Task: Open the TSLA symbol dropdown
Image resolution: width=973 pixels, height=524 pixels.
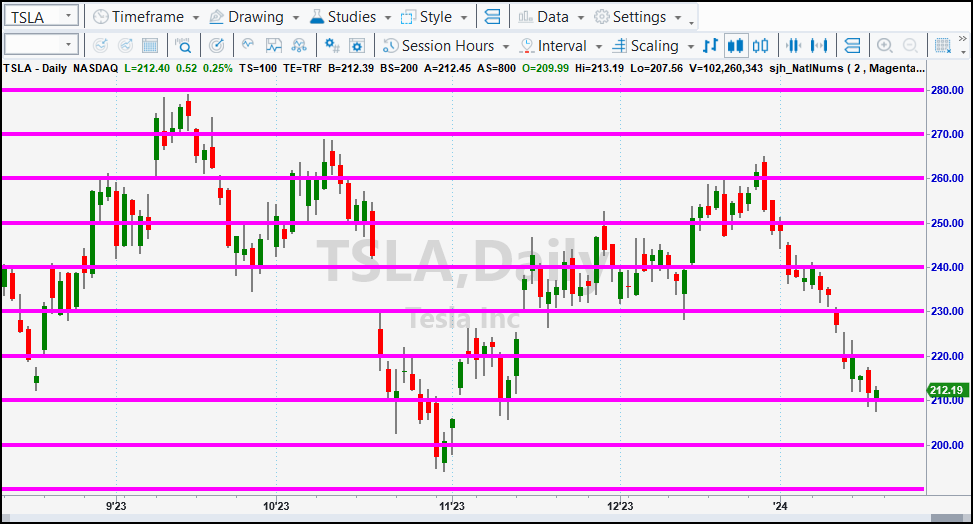Action: [70, 16]
